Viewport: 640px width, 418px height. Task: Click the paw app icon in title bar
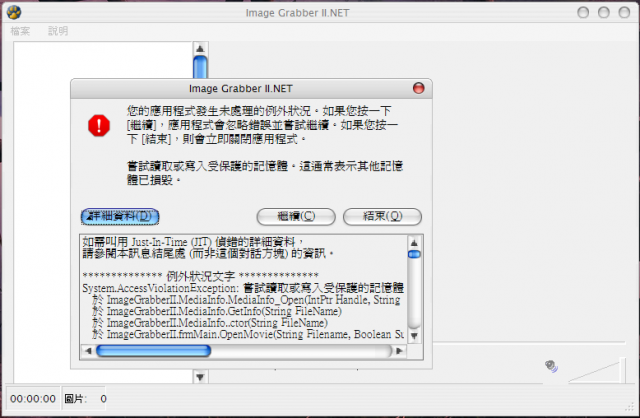coord(14,12)
